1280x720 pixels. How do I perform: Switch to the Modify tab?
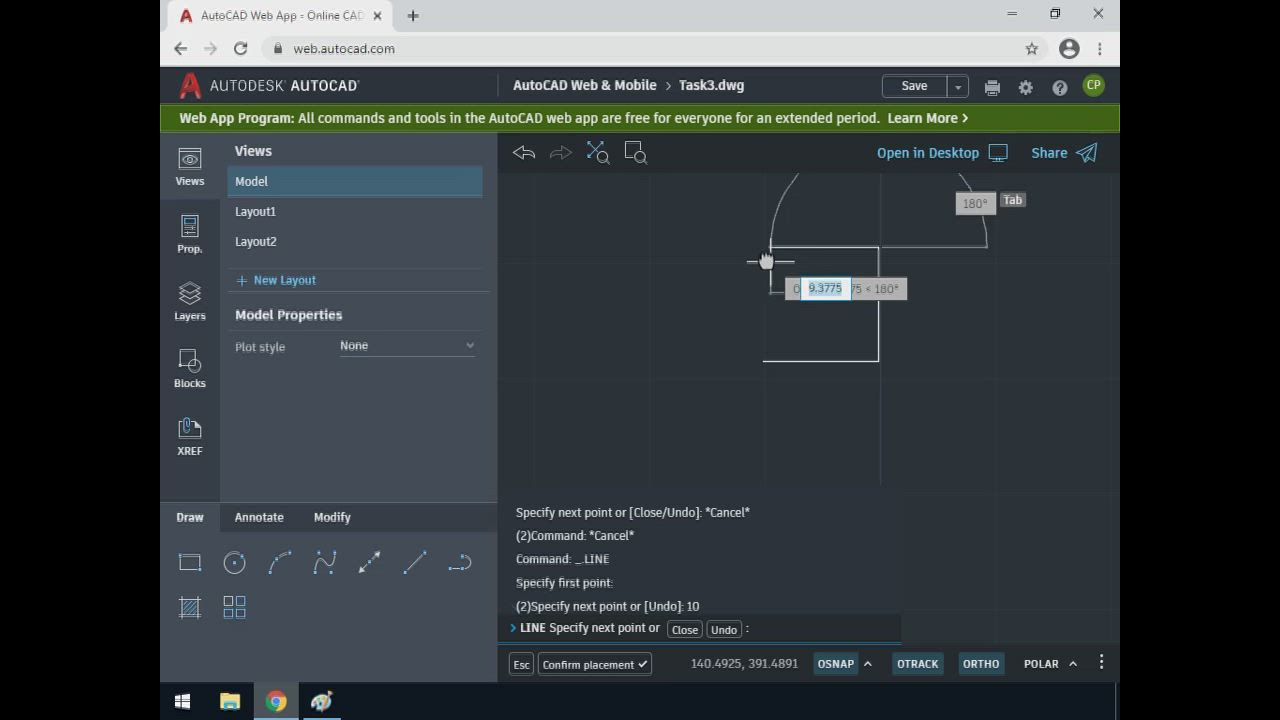(332, 517)
